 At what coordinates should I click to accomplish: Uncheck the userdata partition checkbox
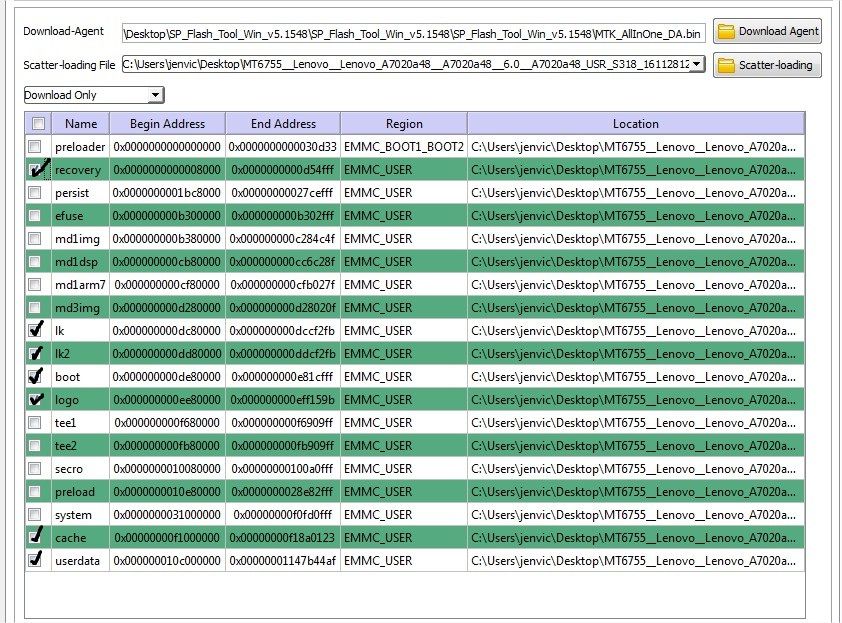click(36, 561)
